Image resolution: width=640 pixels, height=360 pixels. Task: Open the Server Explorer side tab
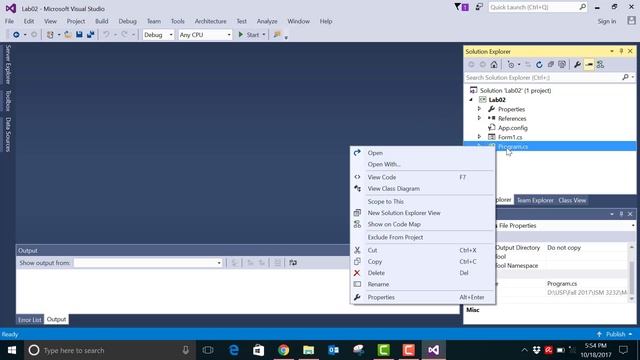pyautogui.click(x=8, y=64)
